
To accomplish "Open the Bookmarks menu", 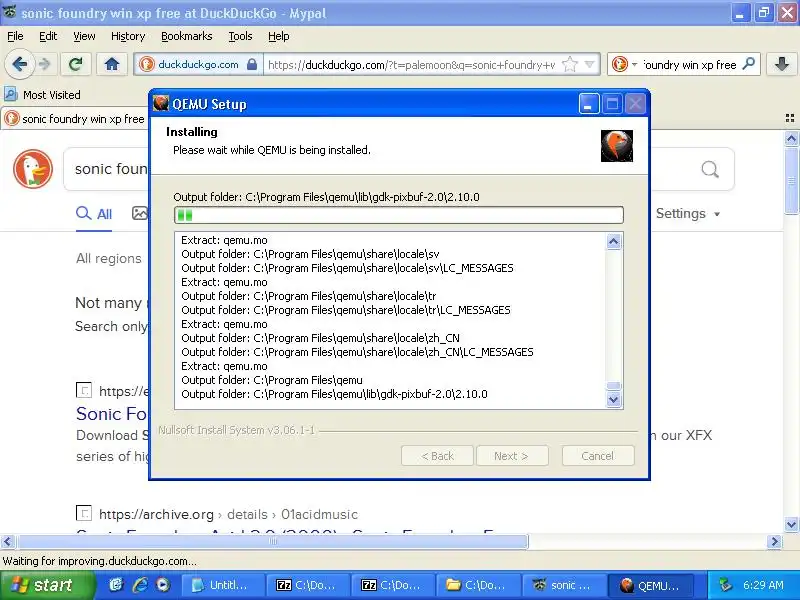I will 187,36.
